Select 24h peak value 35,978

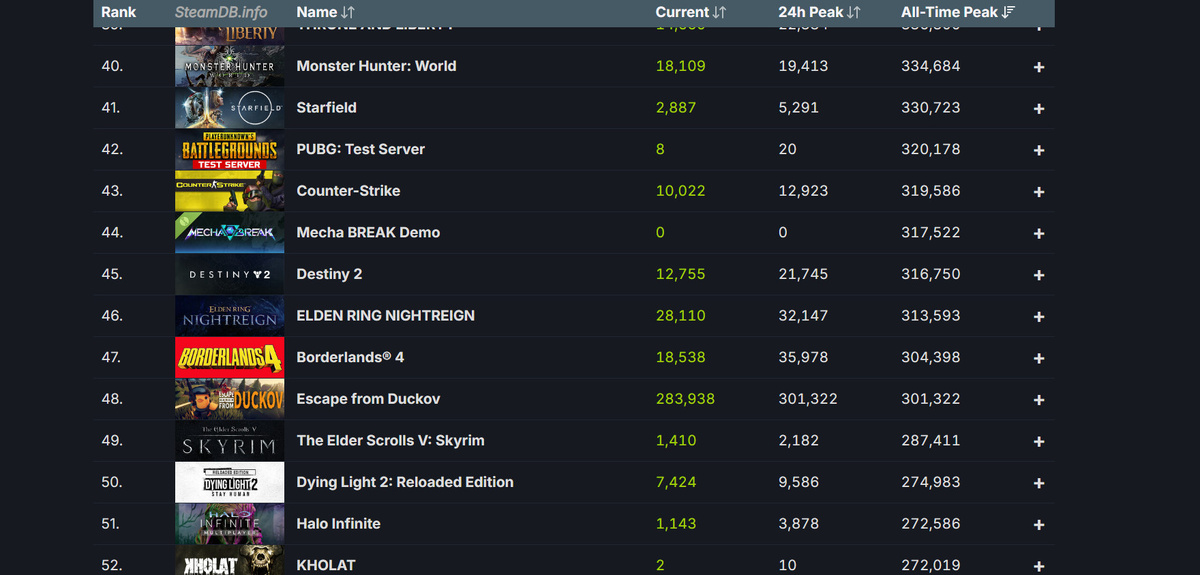click(x=803, y=357)
